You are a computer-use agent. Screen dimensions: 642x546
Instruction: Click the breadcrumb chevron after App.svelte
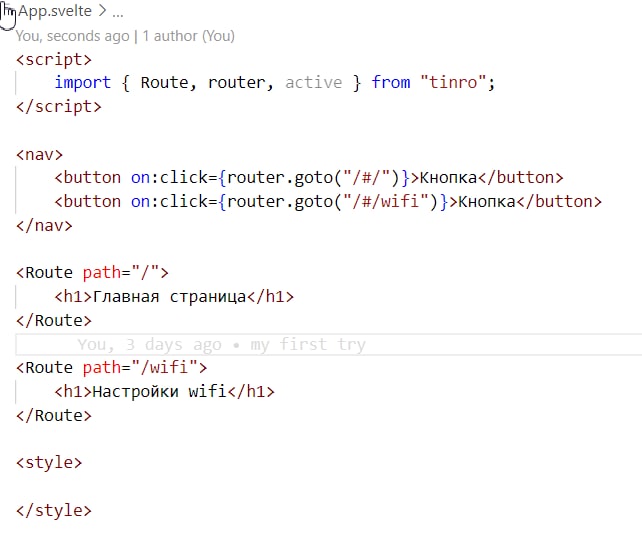(102, 11)
